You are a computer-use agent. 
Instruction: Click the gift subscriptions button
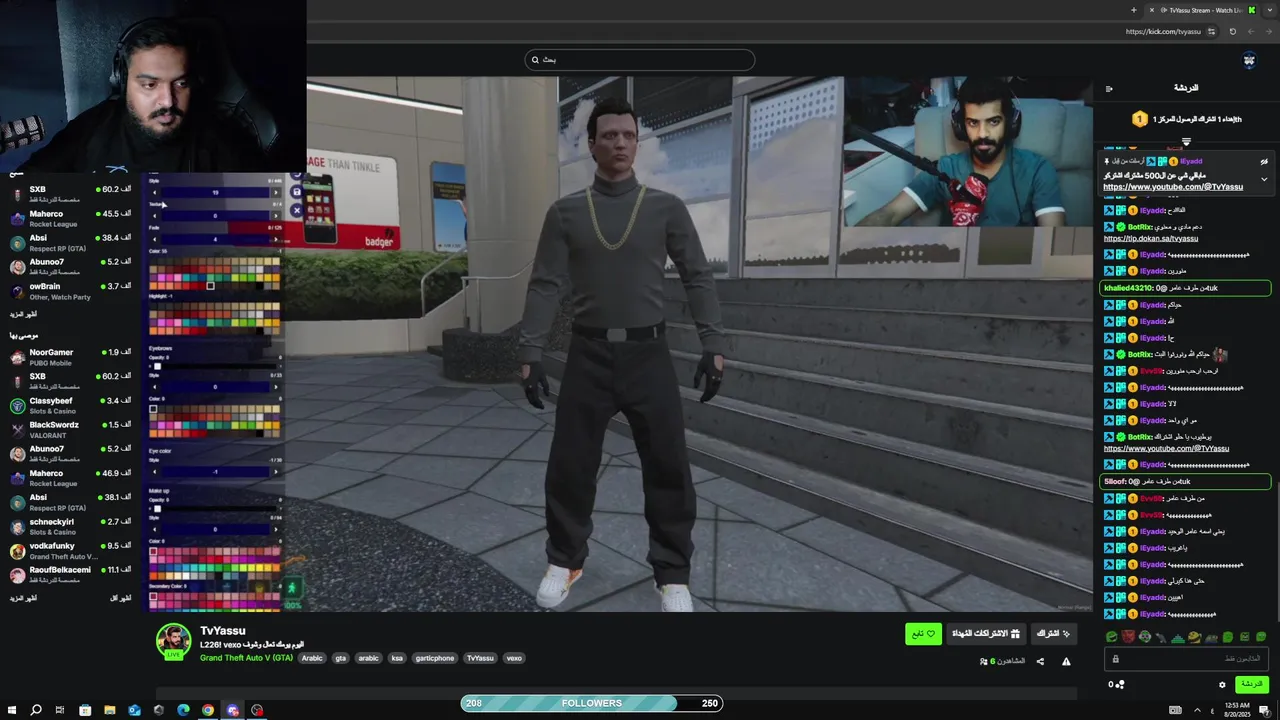click(986, 634)
